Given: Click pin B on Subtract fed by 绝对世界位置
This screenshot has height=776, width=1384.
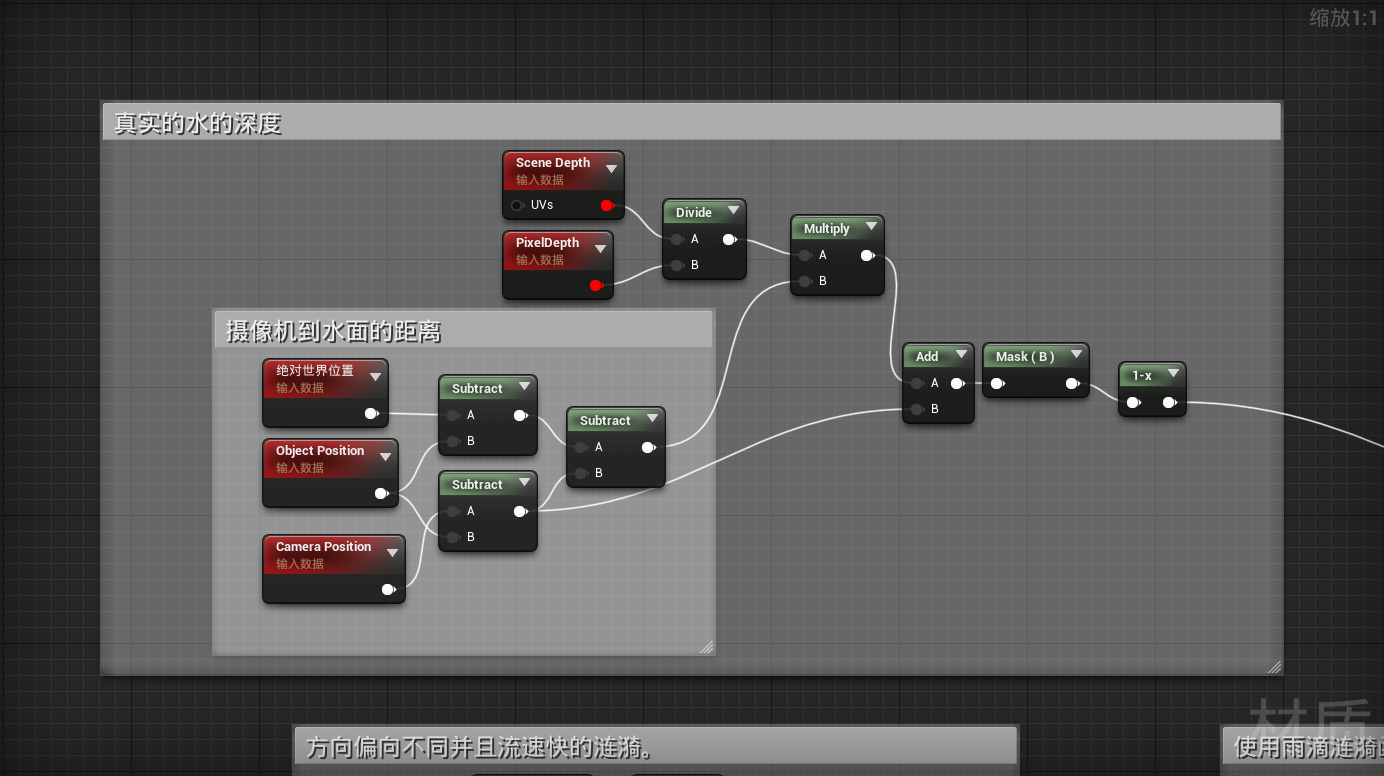Looking at the screenshot, I should click(453, 441).
